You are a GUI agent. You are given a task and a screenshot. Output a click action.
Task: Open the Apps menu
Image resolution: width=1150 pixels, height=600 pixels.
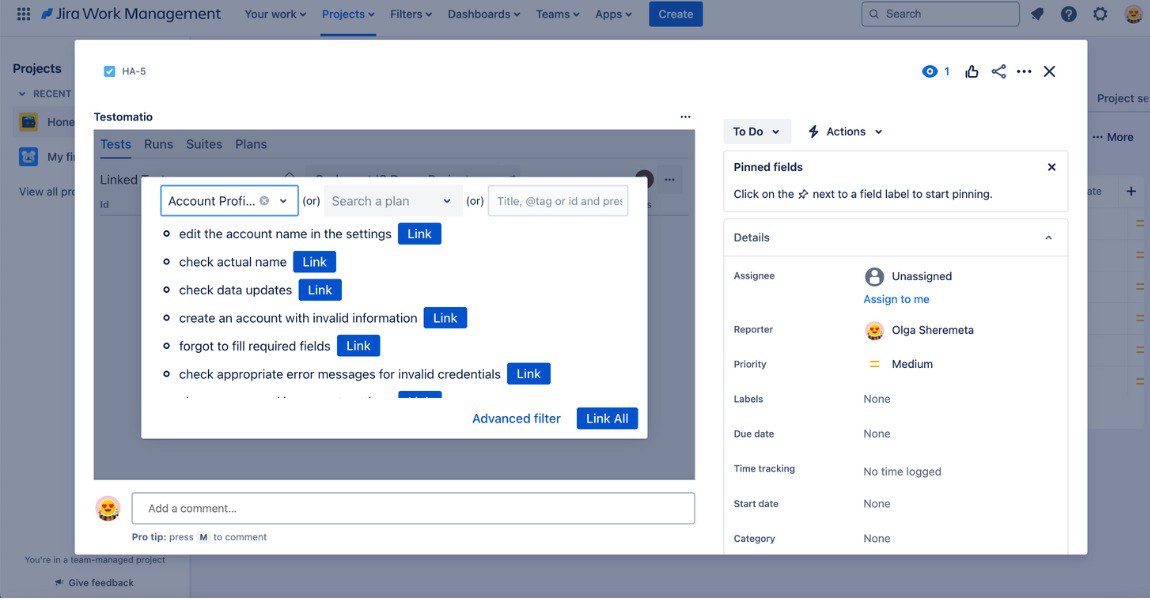click(x=613, y=14)
